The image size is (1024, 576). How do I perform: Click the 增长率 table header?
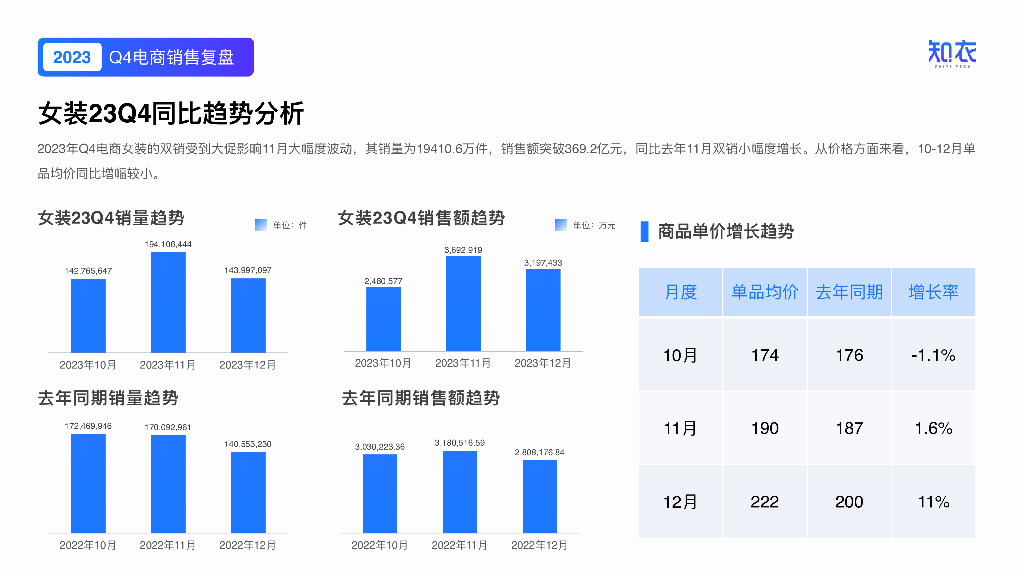(933, 292)
